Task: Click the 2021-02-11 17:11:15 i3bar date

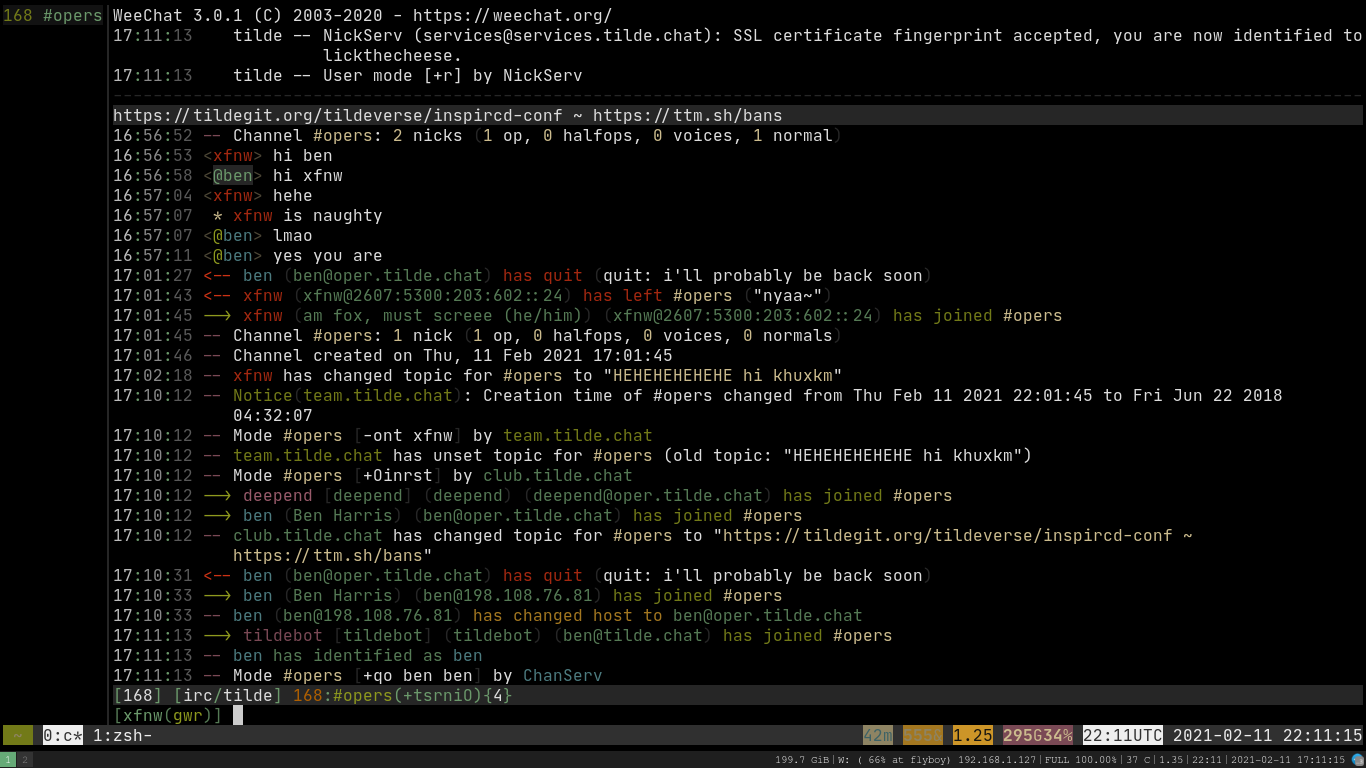Action: pos(1288,760)
